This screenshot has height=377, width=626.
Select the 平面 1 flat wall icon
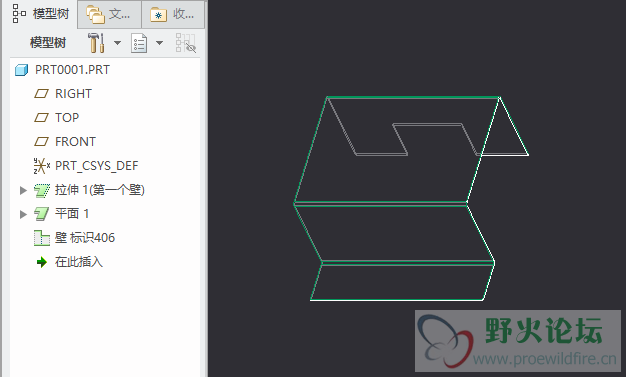tap(42, 214)
